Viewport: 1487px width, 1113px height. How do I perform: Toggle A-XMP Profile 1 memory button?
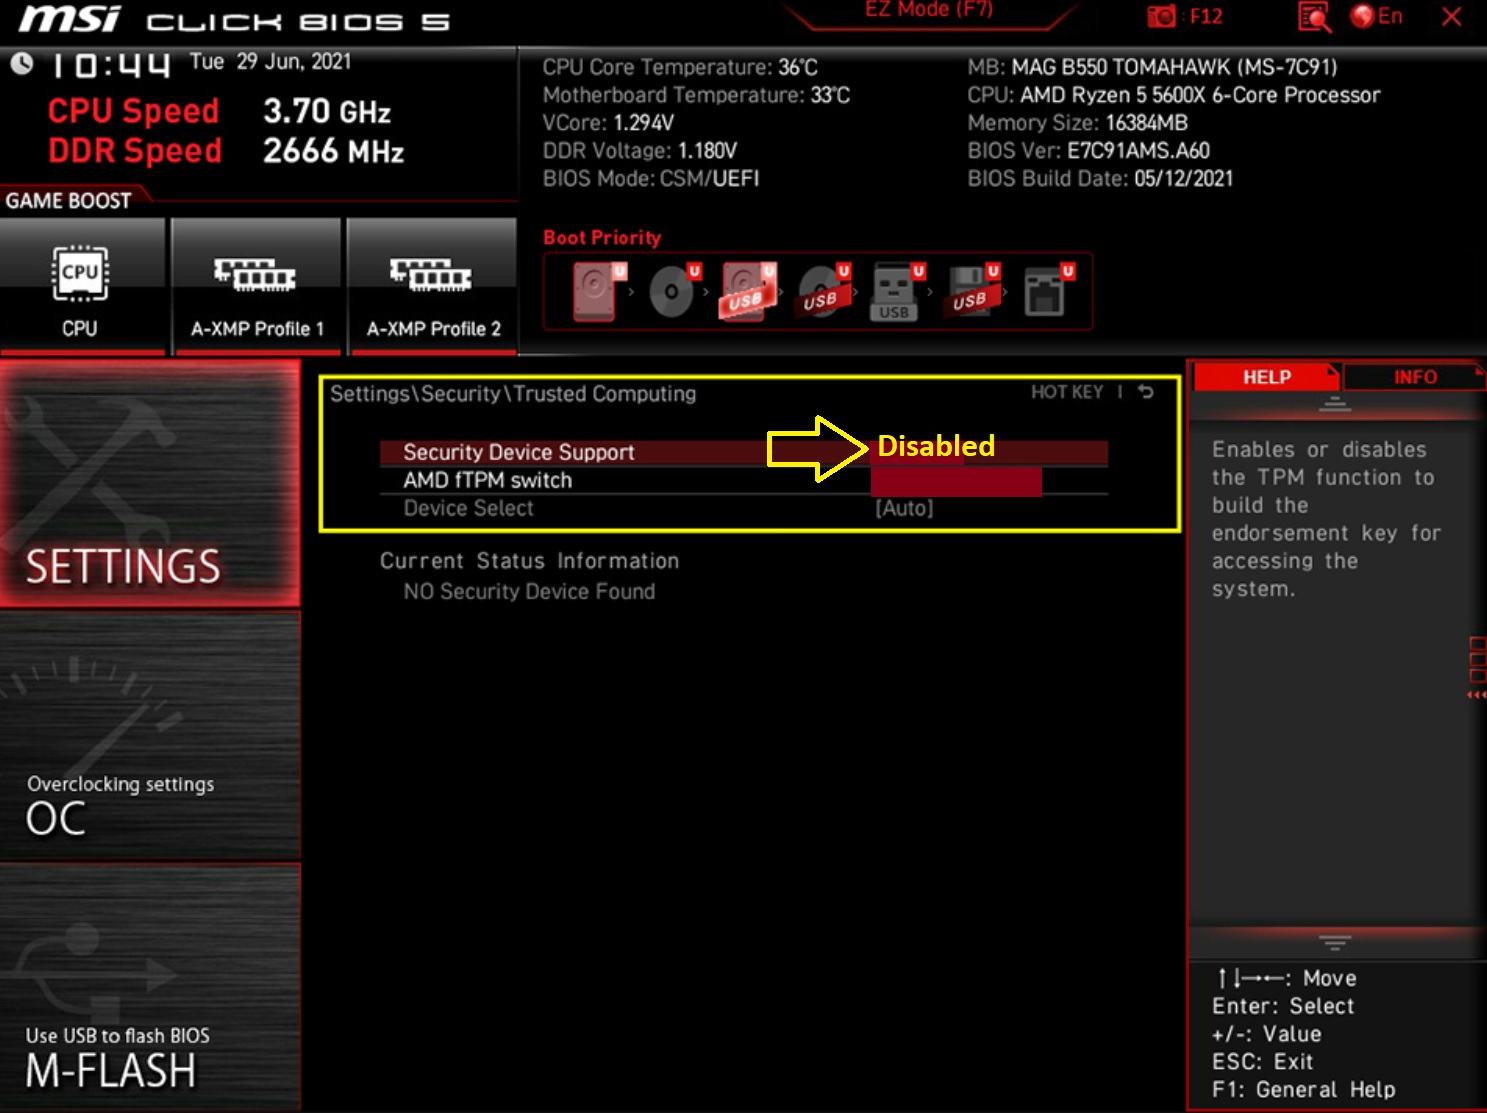pos(256,285)
